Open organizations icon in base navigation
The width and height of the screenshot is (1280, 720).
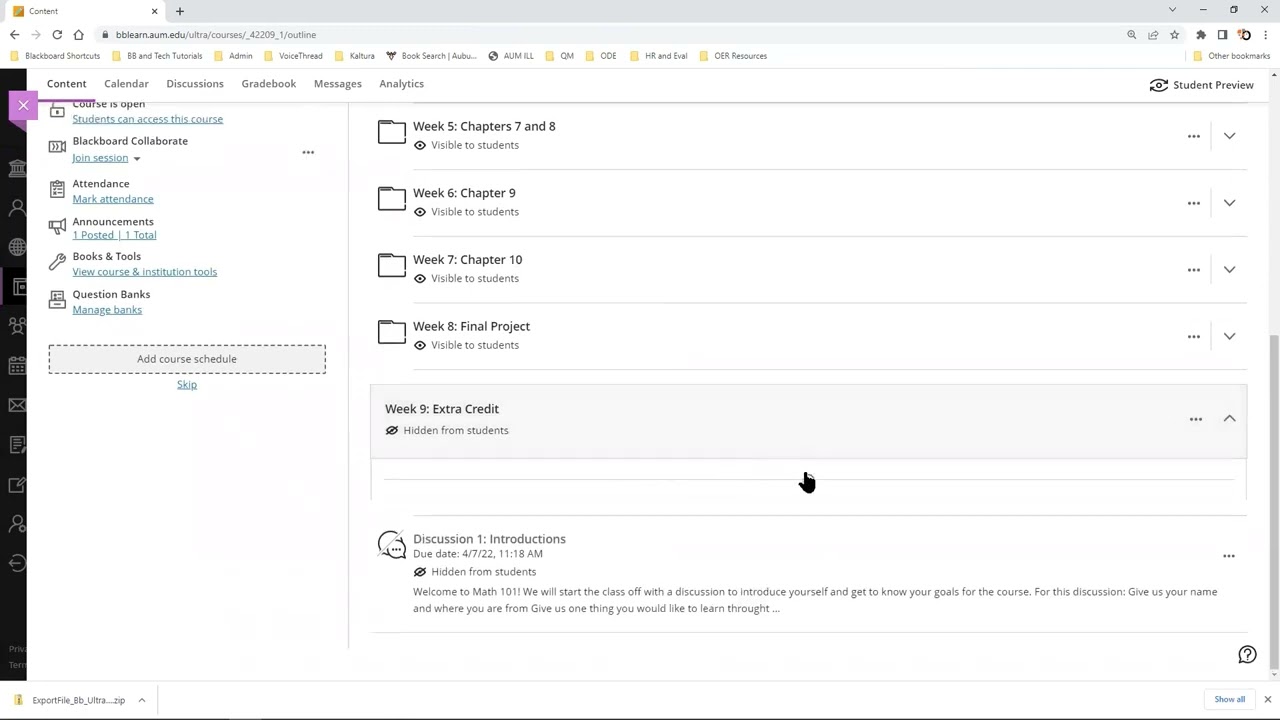pyautogui.click(x=17, y=326)
